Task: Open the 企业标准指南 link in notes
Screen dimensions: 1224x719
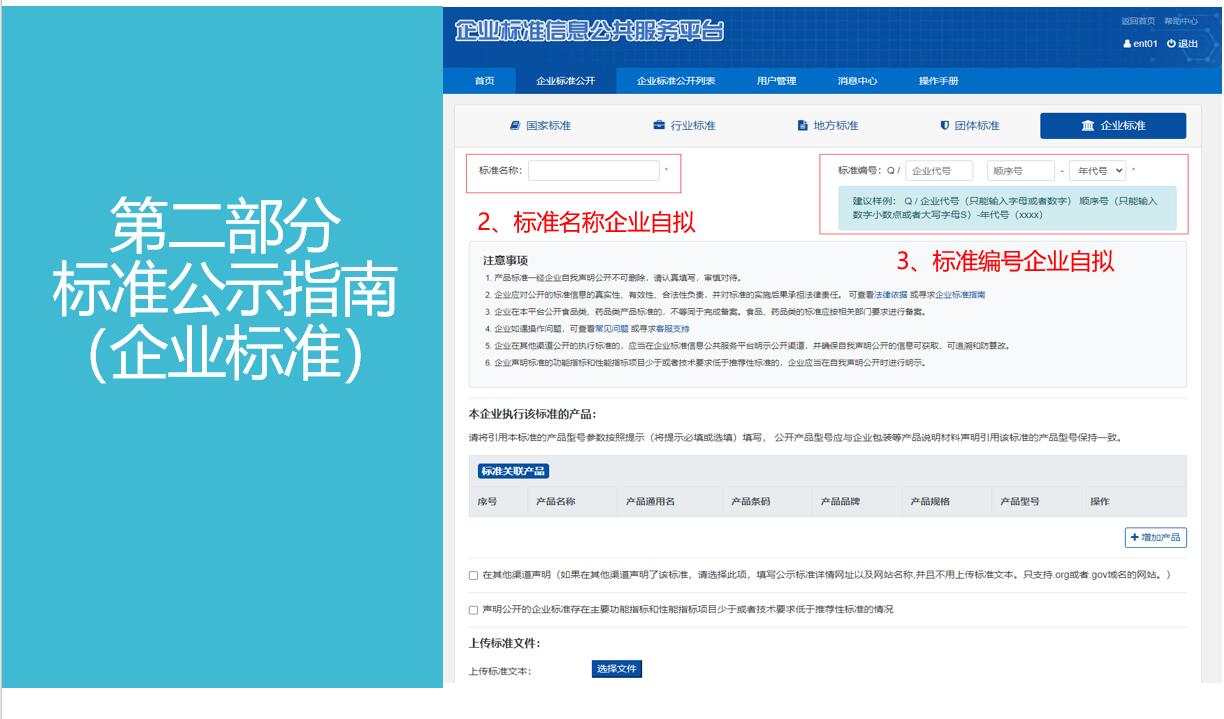Action: coord(960,295)
